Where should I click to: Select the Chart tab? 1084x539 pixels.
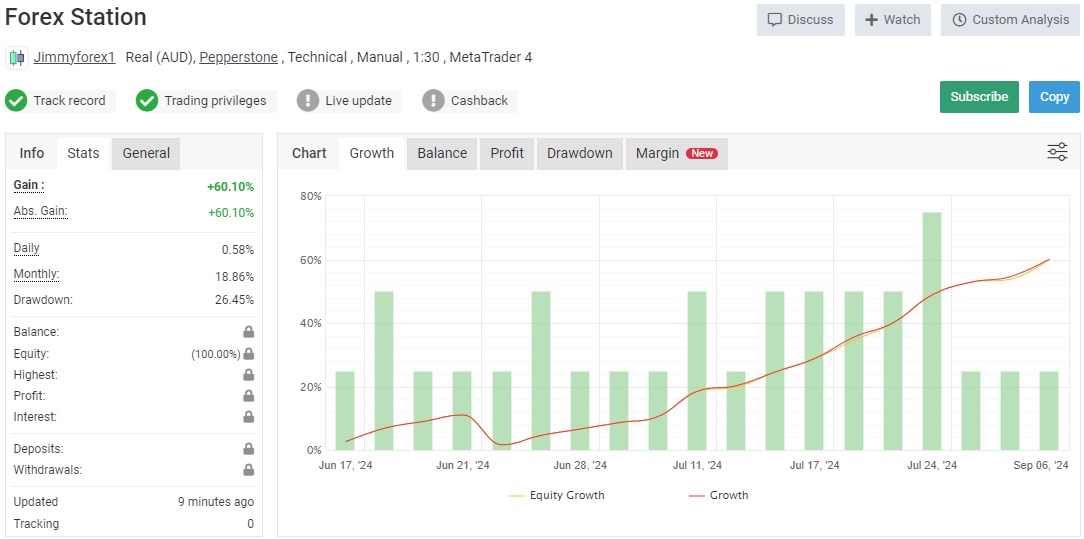pyautogui.click(x=309, y=153)
